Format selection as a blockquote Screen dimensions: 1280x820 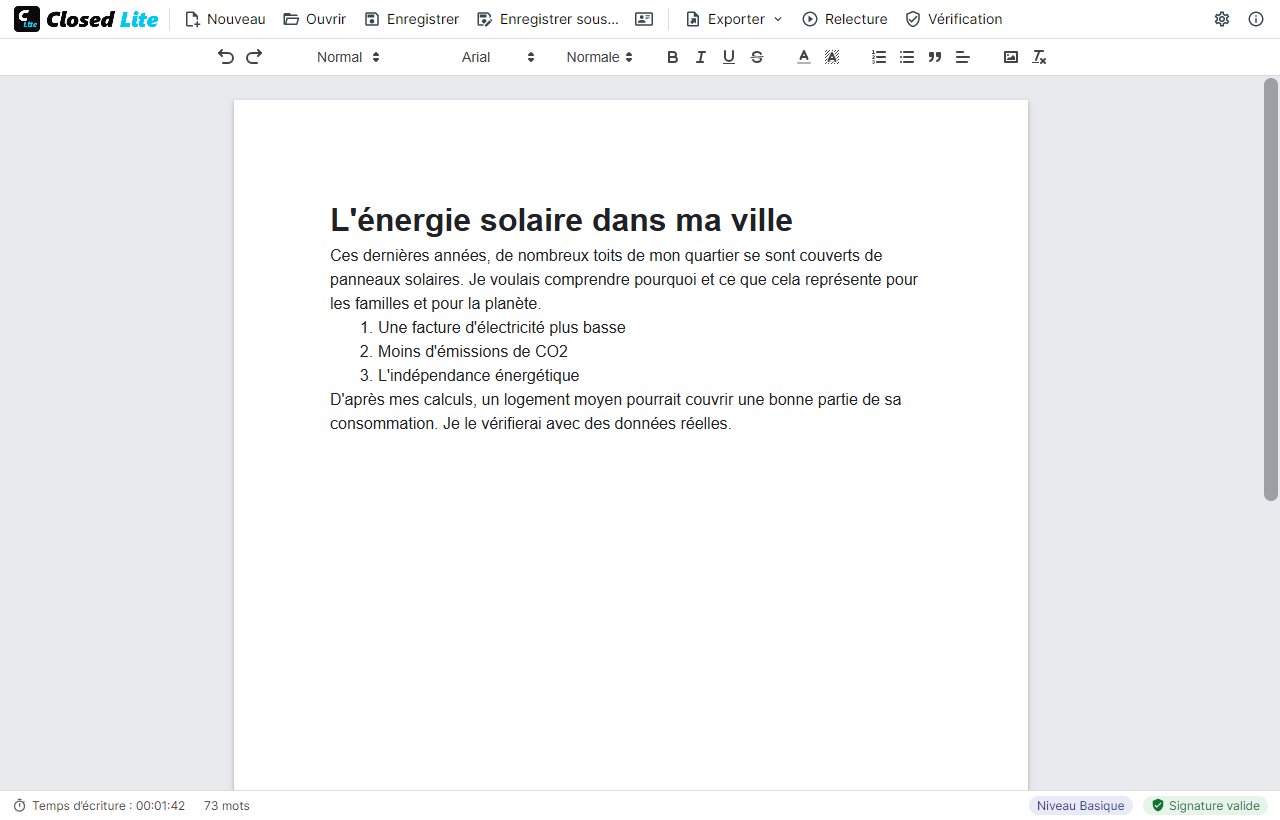[935, 57]
